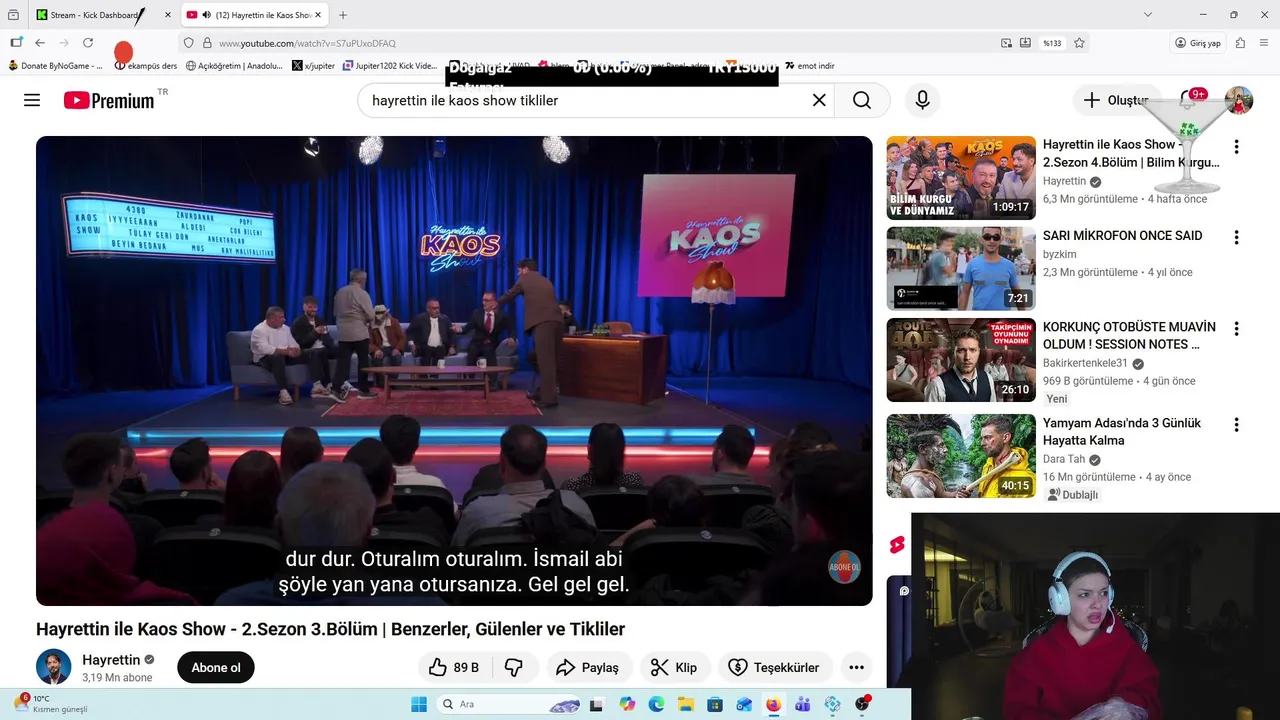Image resolution: width=1280 pixels, height=720 pixels.
Task: Open Hayrettin channel name link
Action: [x=111, y=660]
